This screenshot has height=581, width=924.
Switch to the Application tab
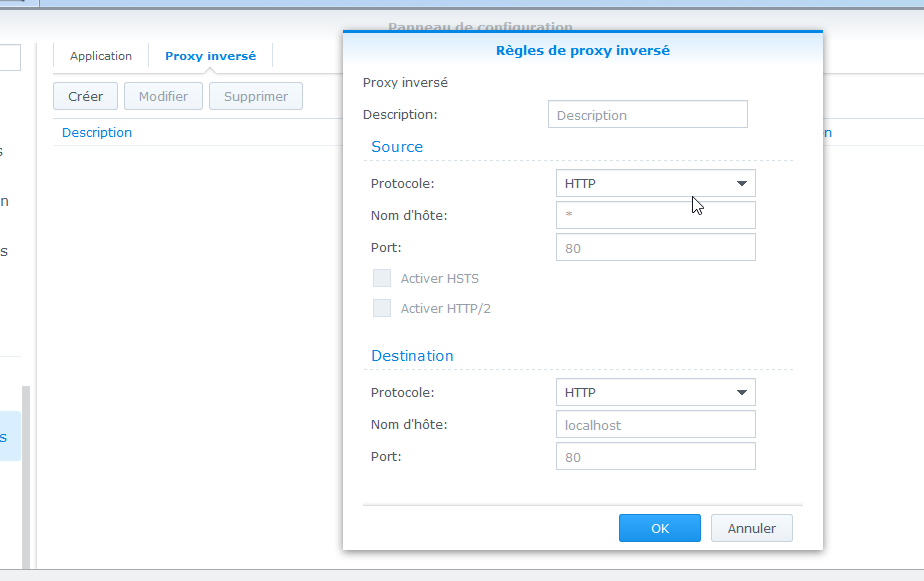100,56
